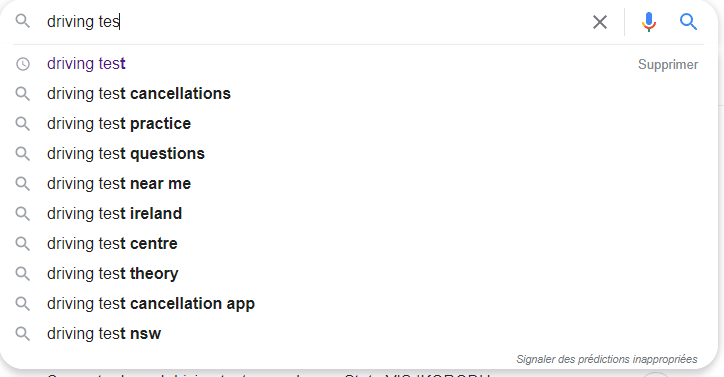
Task: Choose suggestion "driving test cancellations"
Action: point(358,93)
